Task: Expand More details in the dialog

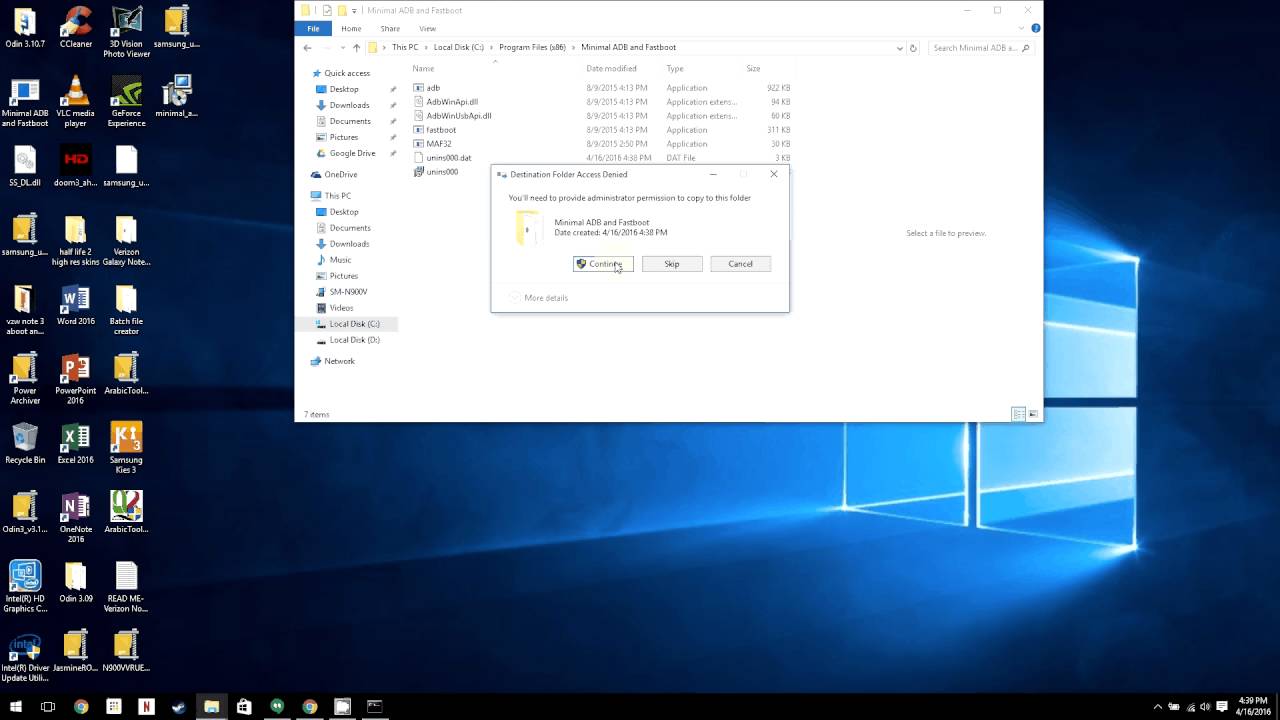Action: [539, 298]
